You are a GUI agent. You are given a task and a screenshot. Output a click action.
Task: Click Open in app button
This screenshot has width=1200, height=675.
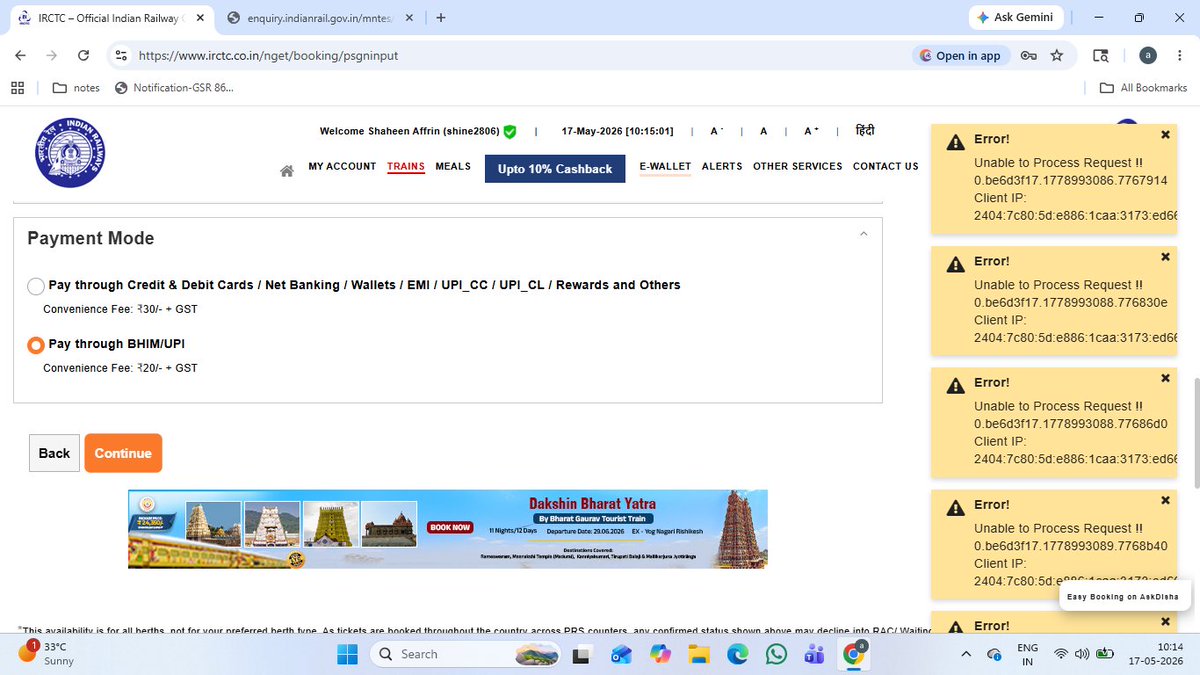tap(959, 56)
